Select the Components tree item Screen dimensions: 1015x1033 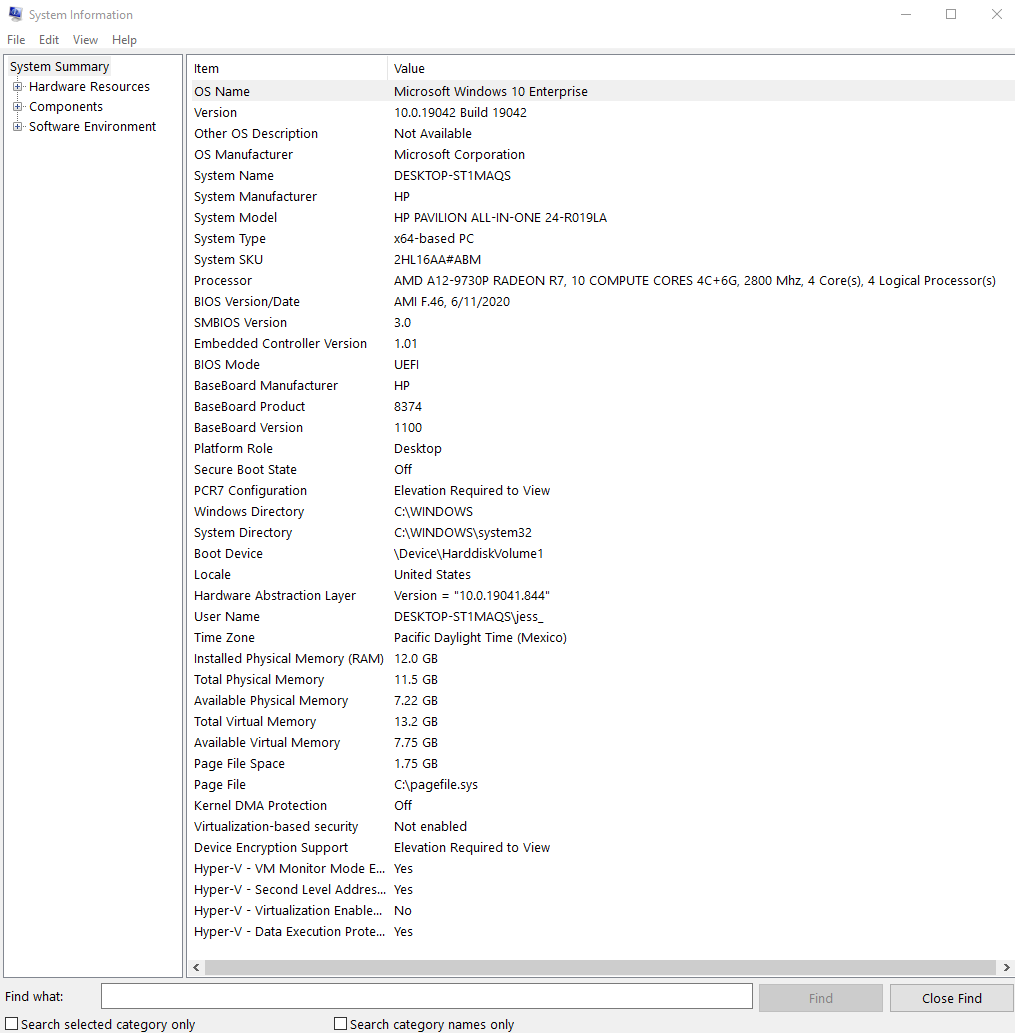(66, 106)
